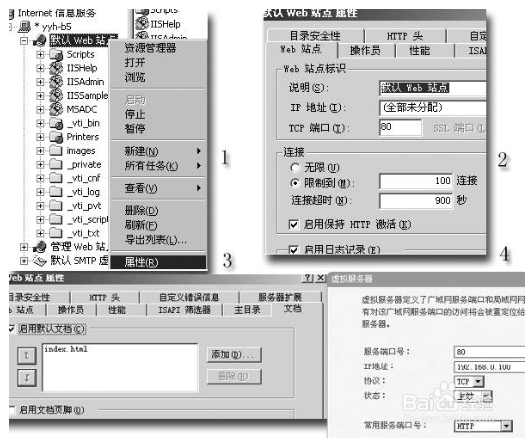Click the IISSamples icon in tree
Viewport: 526px width, 438px height.
pyautogui.click(x=56, y=96)
